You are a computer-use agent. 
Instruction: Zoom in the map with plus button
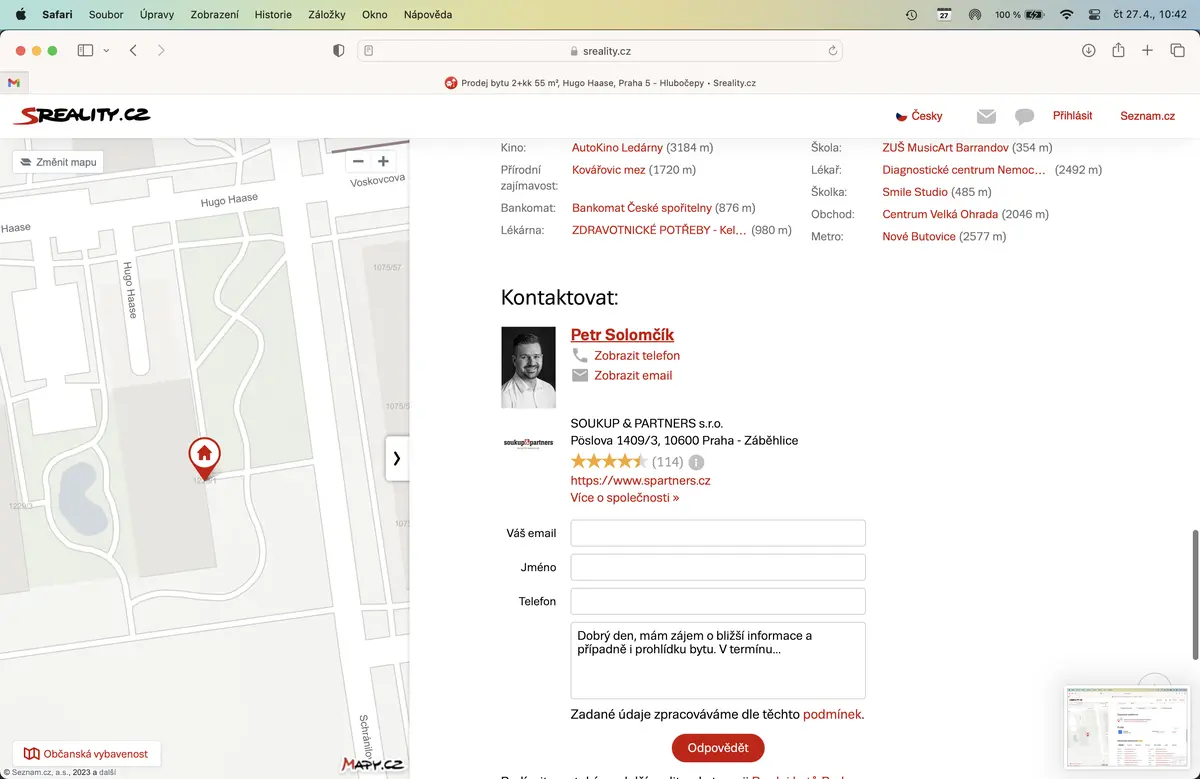coord(382,161)
